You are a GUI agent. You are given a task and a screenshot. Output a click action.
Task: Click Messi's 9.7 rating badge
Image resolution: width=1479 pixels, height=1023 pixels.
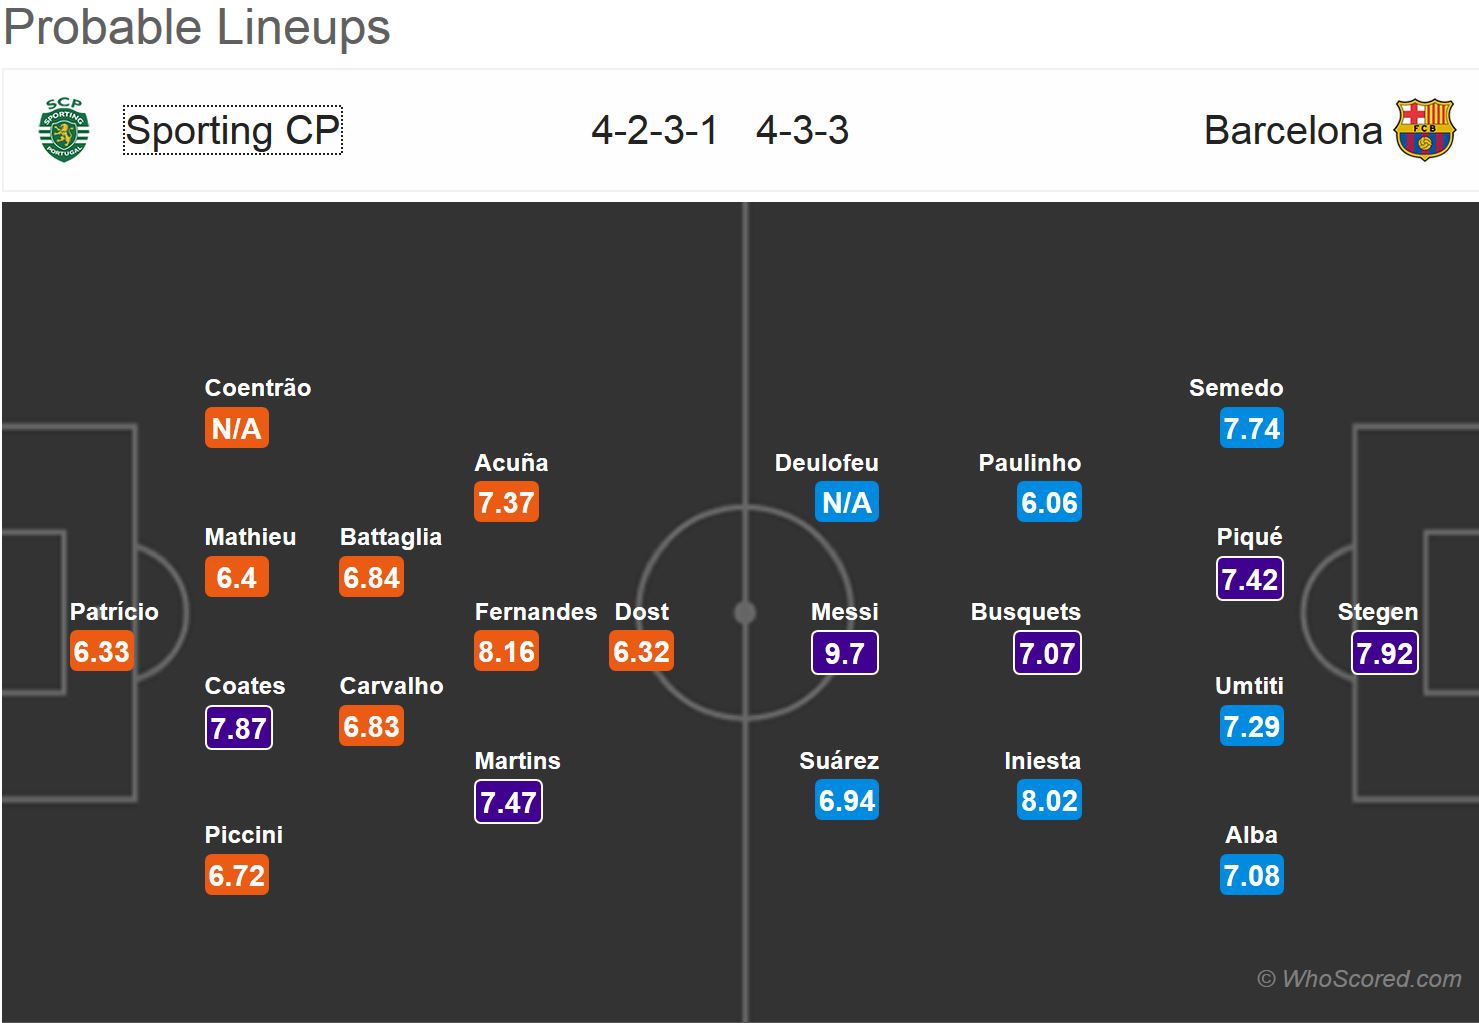pos(845,653)
